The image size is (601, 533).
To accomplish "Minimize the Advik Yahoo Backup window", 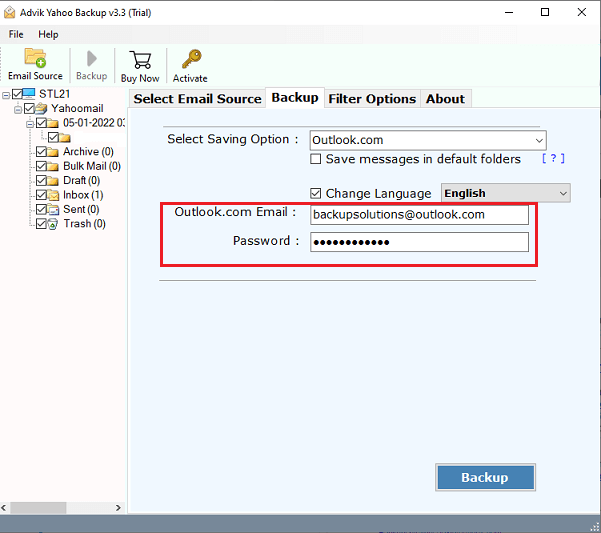I will point(509,12).
